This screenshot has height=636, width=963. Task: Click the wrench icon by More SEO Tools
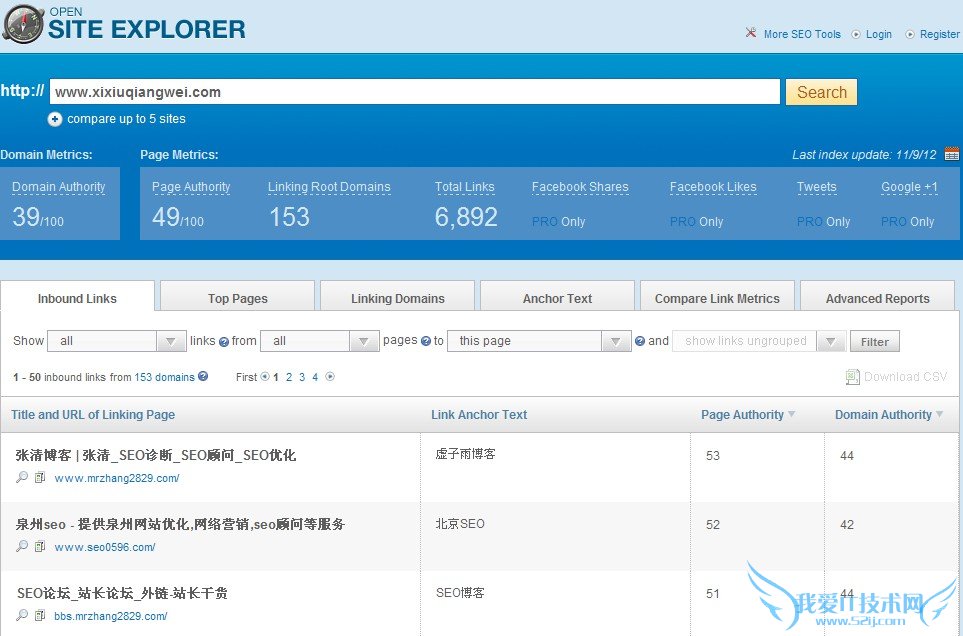pyautogui.click(x=751, y=33)
